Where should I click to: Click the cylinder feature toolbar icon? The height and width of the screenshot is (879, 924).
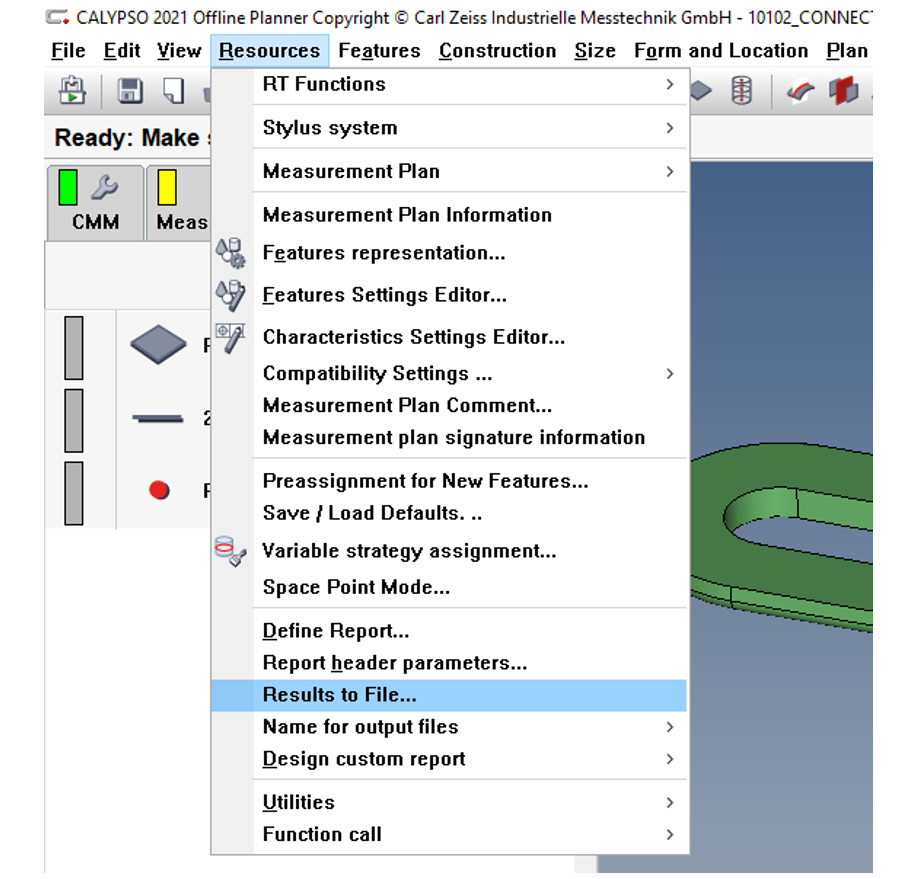741,91
